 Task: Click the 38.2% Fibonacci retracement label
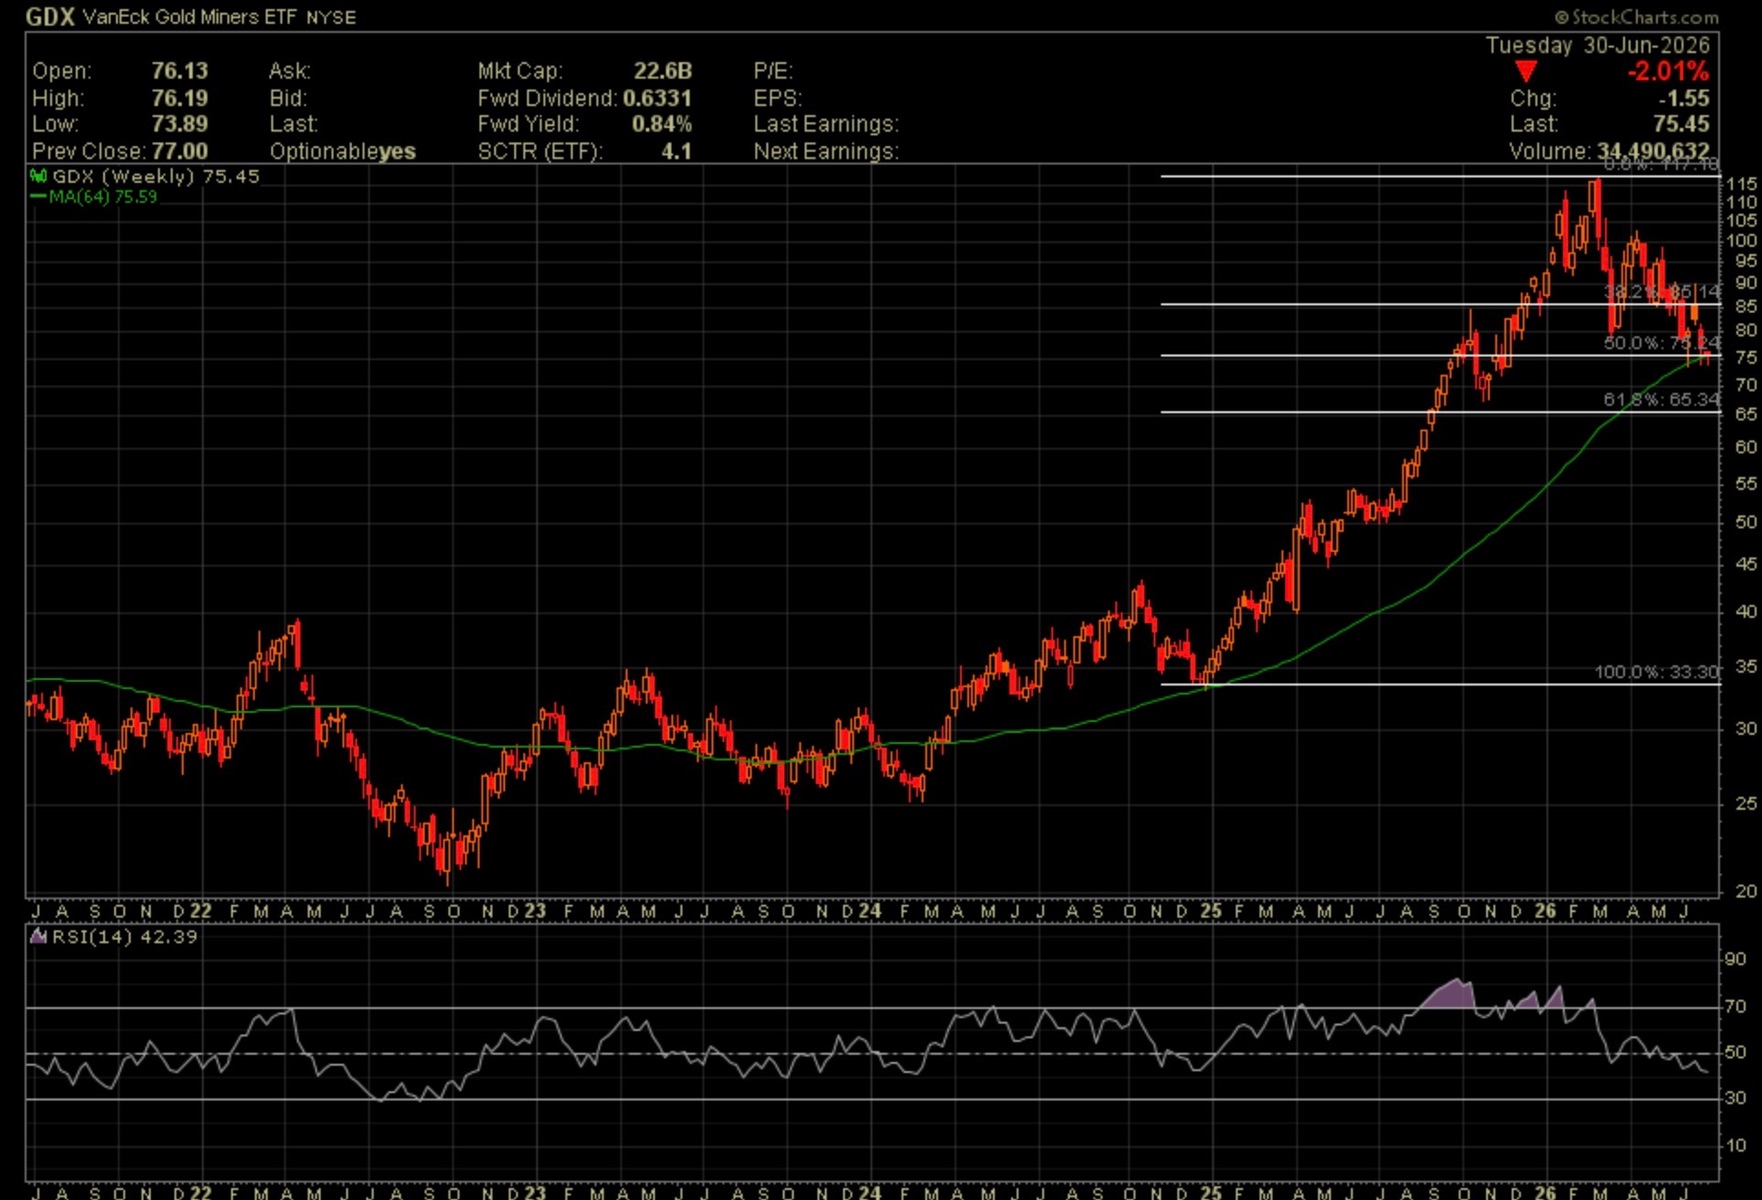1661,292
